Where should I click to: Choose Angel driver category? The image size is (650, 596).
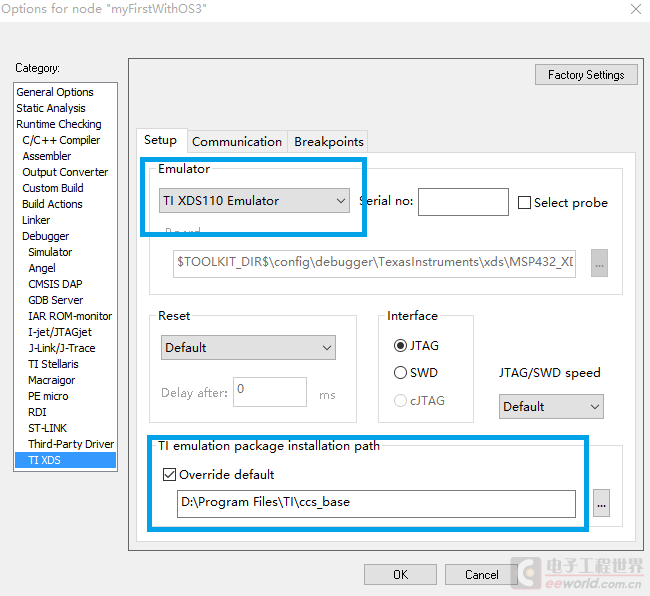(x=41, y=268)
